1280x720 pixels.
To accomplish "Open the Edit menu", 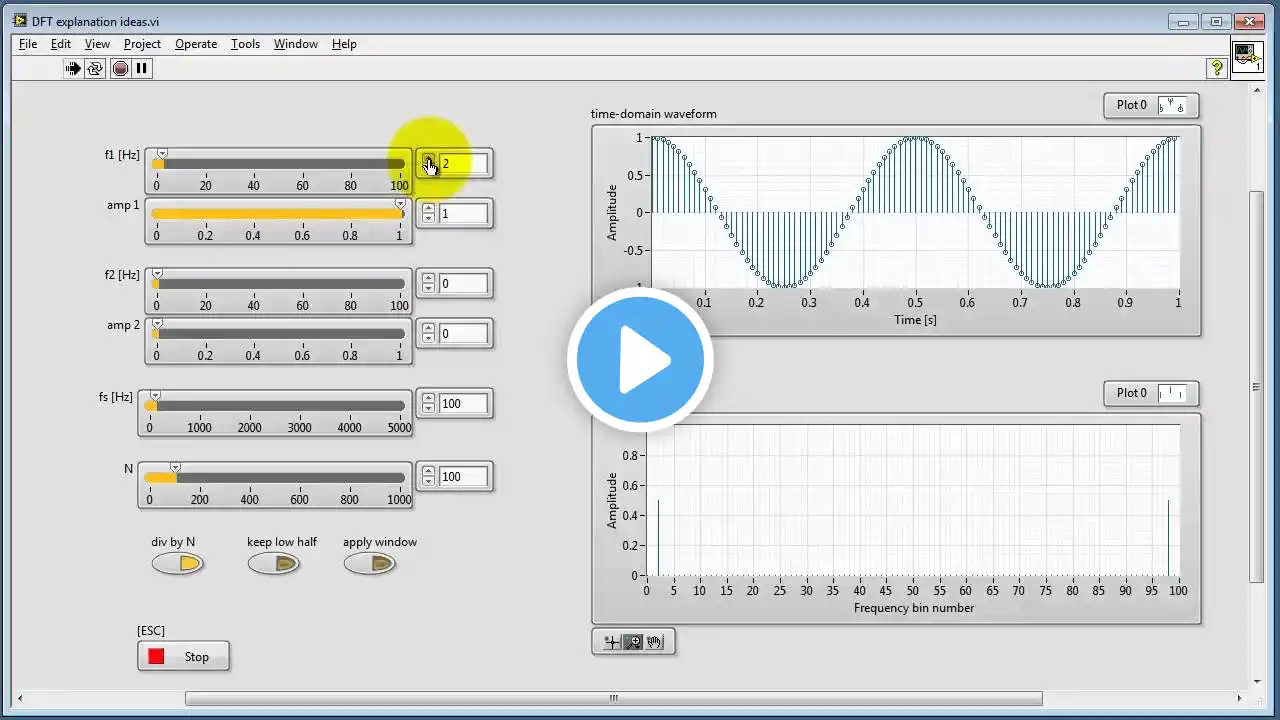I will [x=61, y=44].
